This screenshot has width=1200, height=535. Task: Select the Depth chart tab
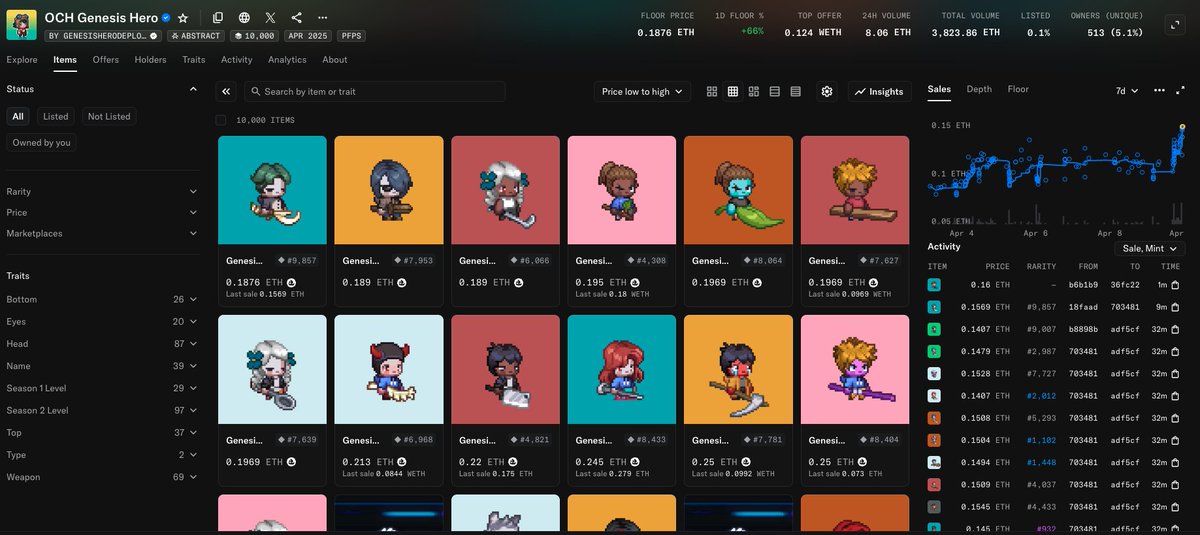click(979, 89)
